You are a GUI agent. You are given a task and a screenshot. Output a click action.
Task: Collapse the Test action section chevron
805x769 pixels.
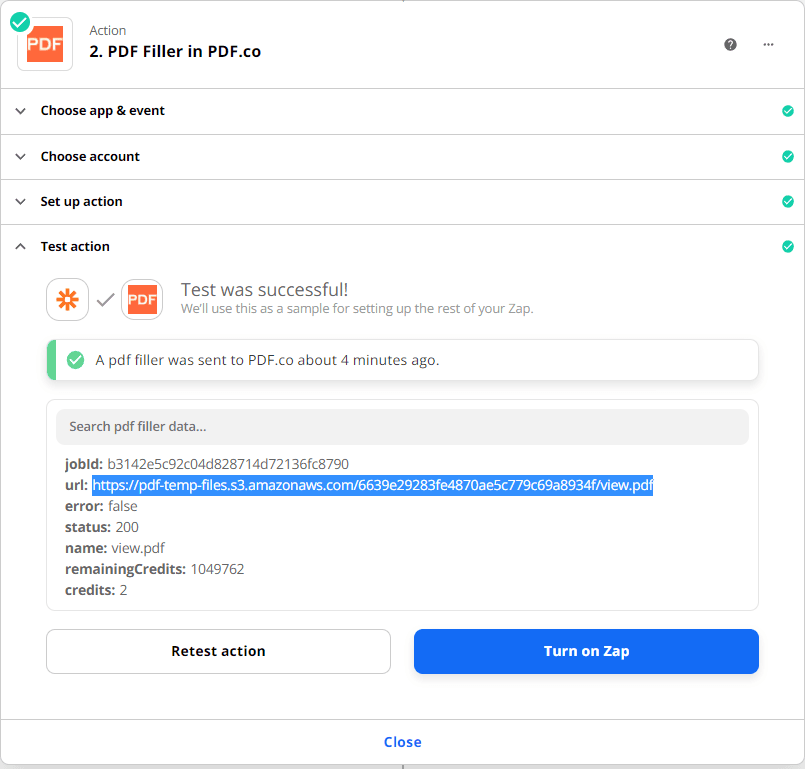click(x=20, y=247)
